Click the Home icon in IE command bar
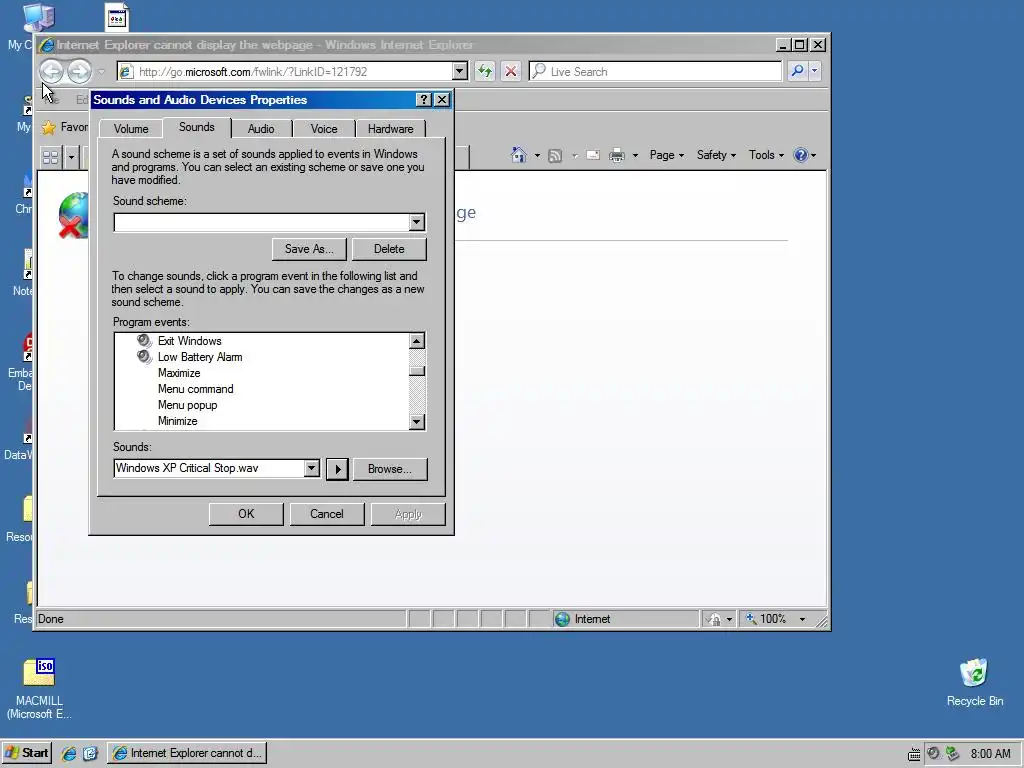Screen dimensions: 1024x768 point(519,155)
